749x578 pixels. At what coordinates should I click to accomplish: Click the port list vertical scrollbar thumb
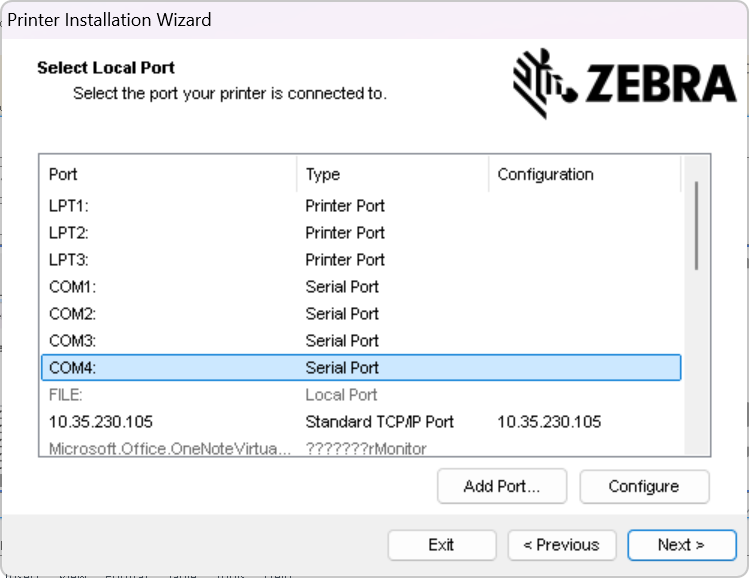pyautogui.click(x=696, y=225)
